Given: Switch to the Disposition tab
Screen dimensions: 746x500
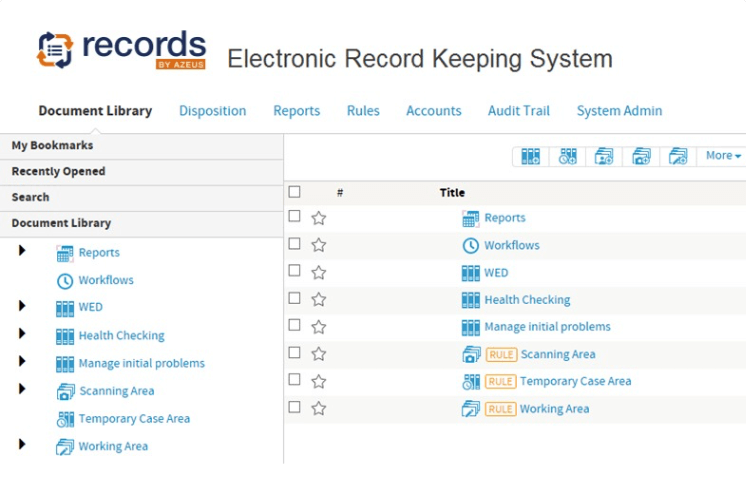Looking at the screenshot, I should pos(212,111).
